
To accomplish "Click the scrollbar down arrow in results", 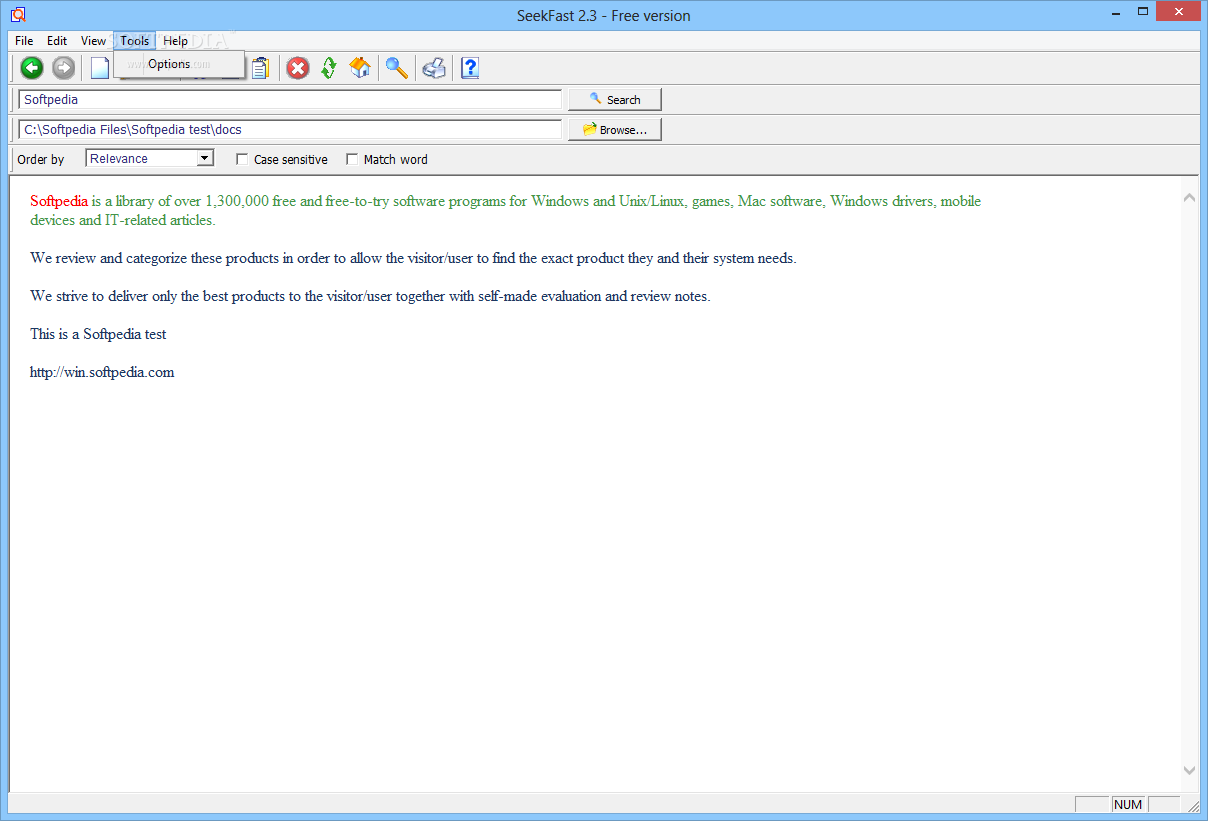I will (1189, 770).
